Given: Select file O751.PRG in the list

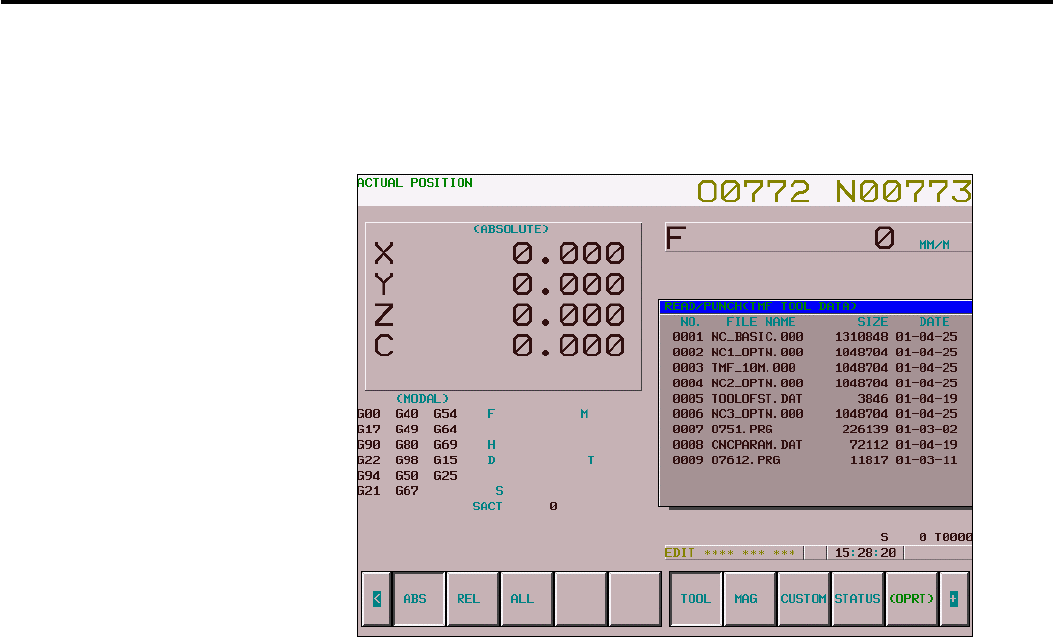Looking at the screenshot, I should click(815, 430).
